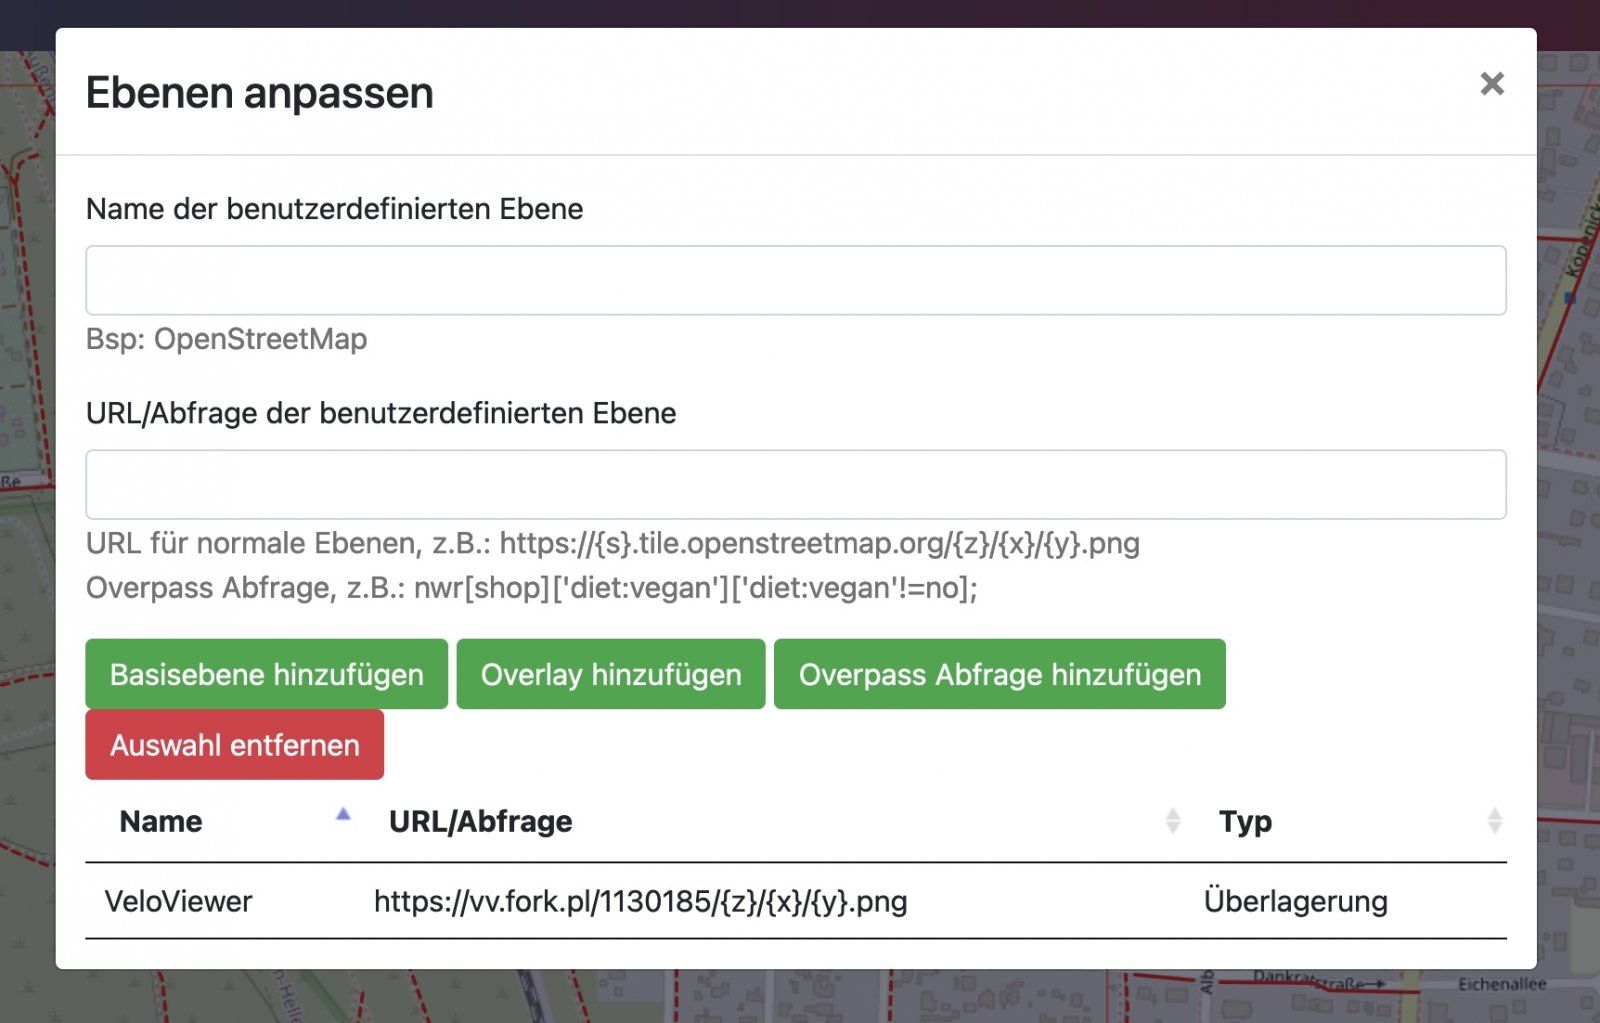Close the Ebenen anpassen dialog
Image resolution: width=1600 pixels, height=1023 pixels.
tap(1491, 84)
